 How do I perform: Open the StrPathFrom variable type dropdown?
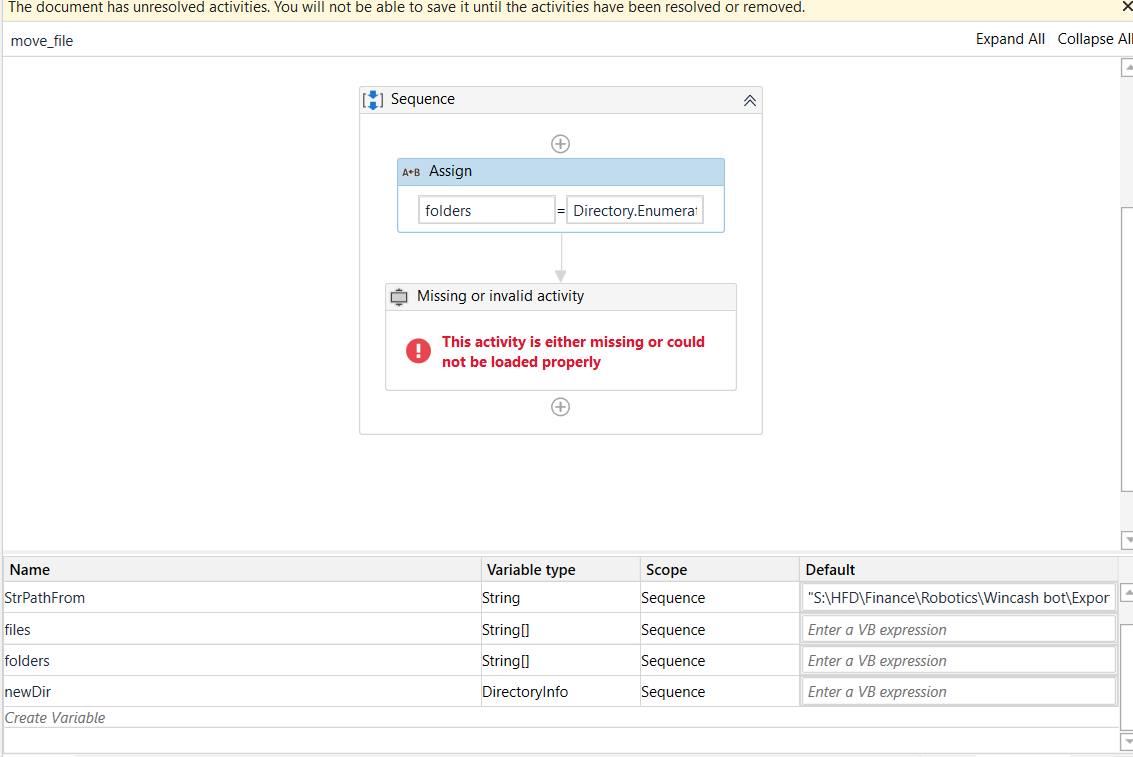(x=559, y=598)
